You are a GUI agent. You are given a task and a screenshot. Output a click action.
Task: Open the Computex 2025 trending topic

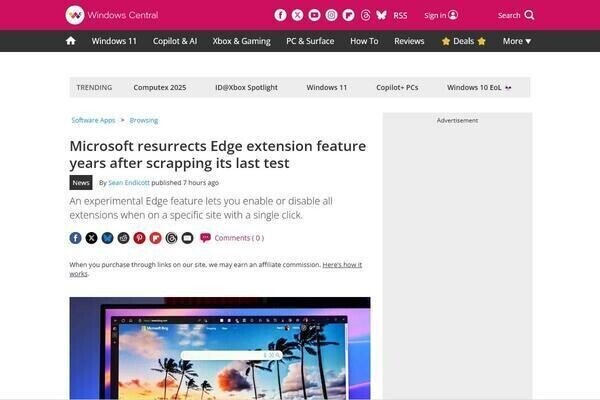[x=160, y=88]
